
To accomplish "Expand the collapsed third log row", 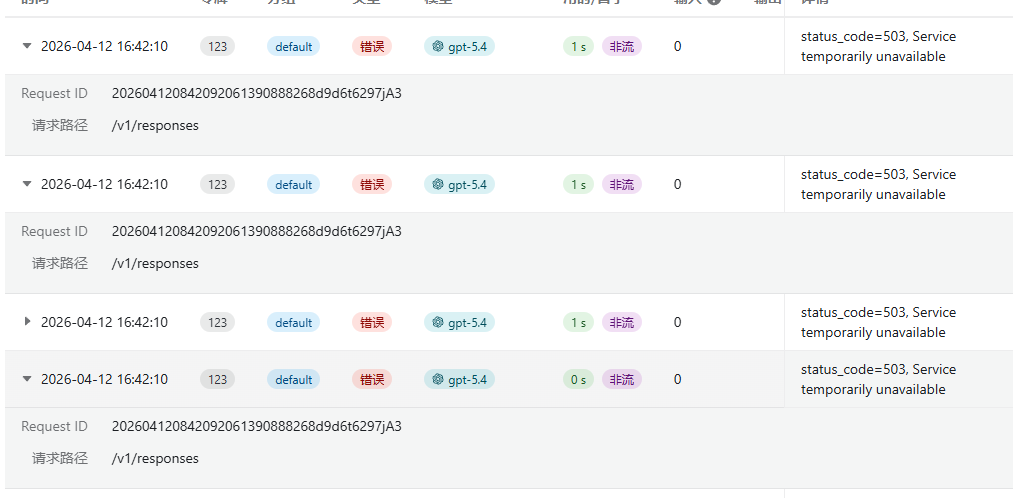I will coord(26,321).
